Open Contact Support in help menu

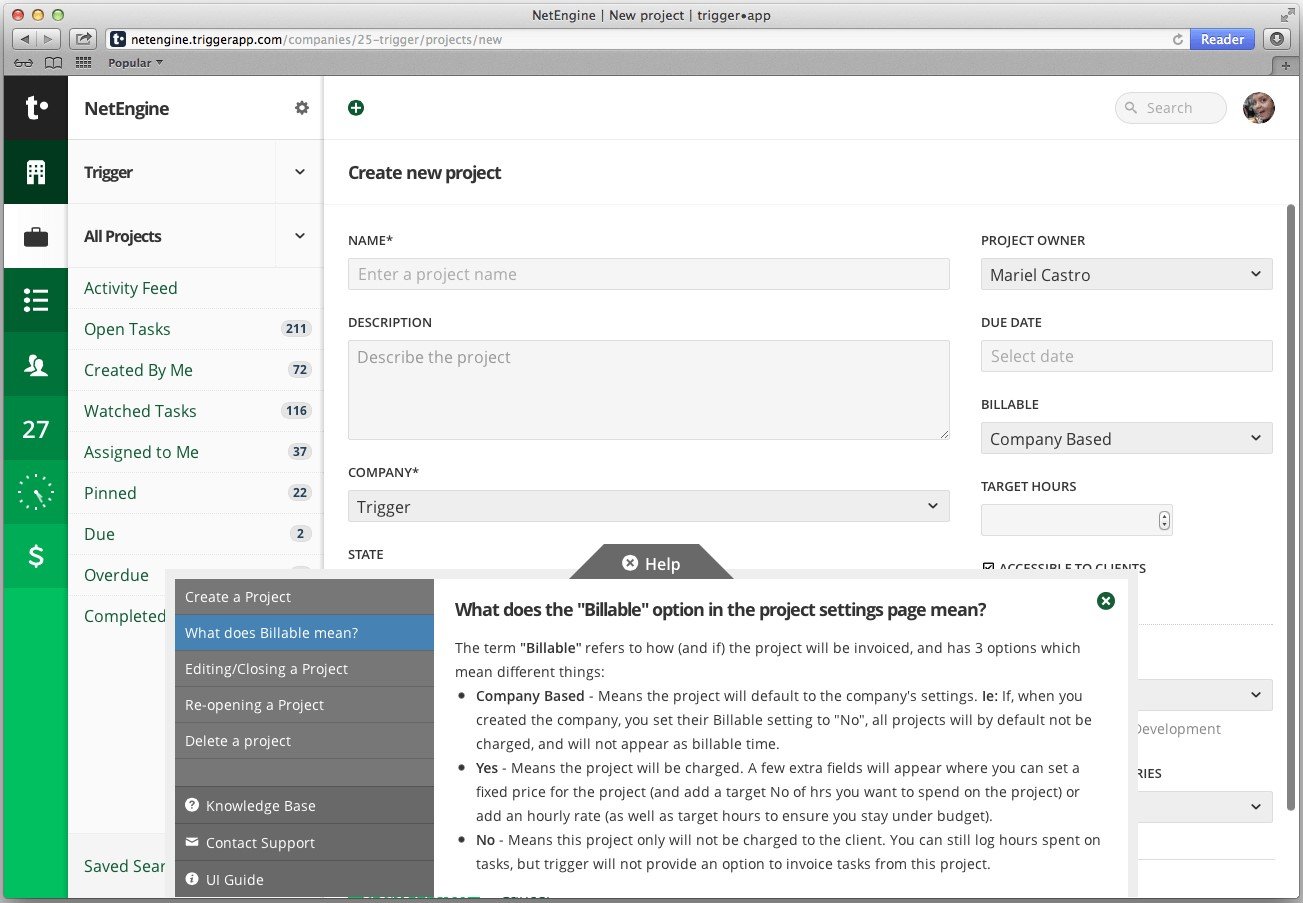point(304,842)
